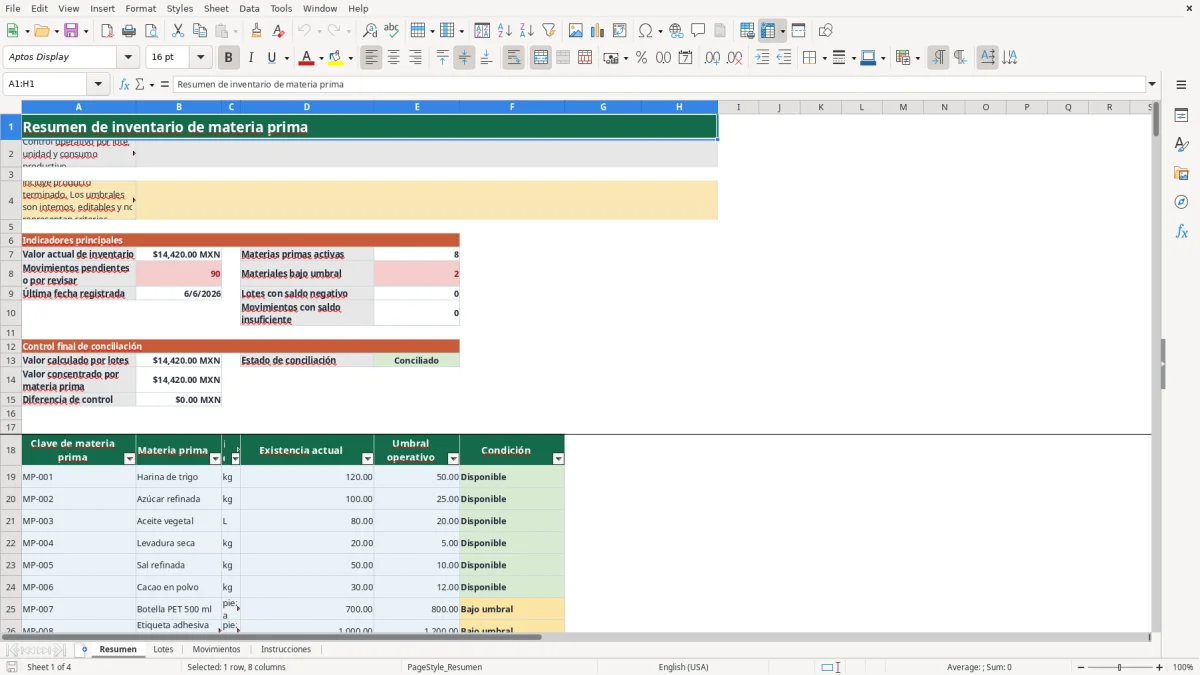This screenshot has width=1200, height=675.
Task: Open the Format menu
Action: click(140, 8)
